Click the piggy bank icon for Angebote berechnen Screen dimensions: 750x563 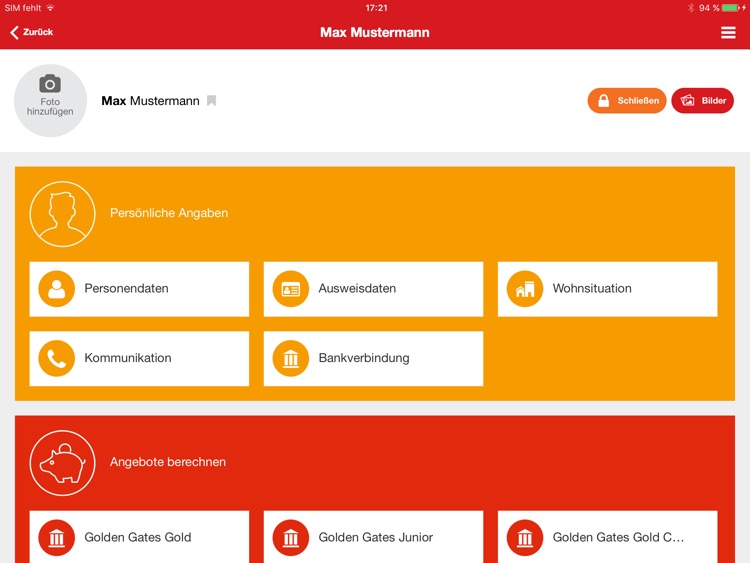(x=62, y=463)
